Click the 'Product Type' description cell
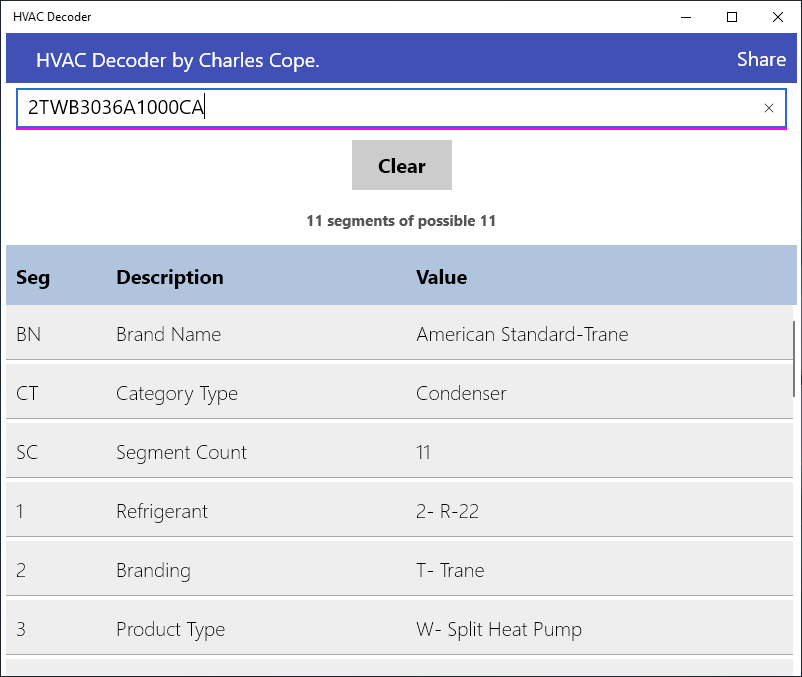 click(171, 629)
